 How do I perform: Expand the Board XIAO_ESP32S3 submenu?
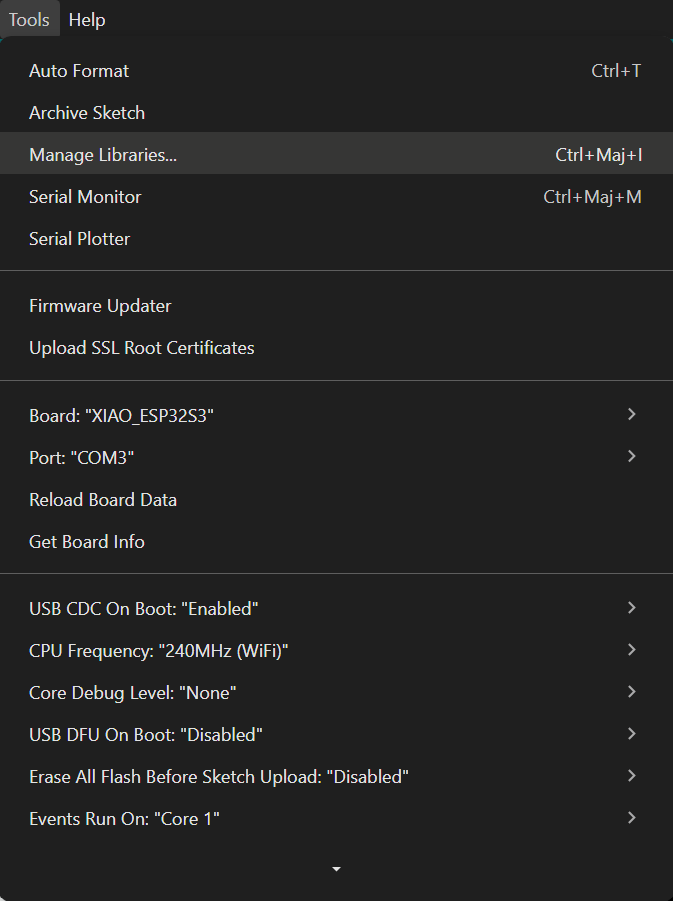point(122,415)
